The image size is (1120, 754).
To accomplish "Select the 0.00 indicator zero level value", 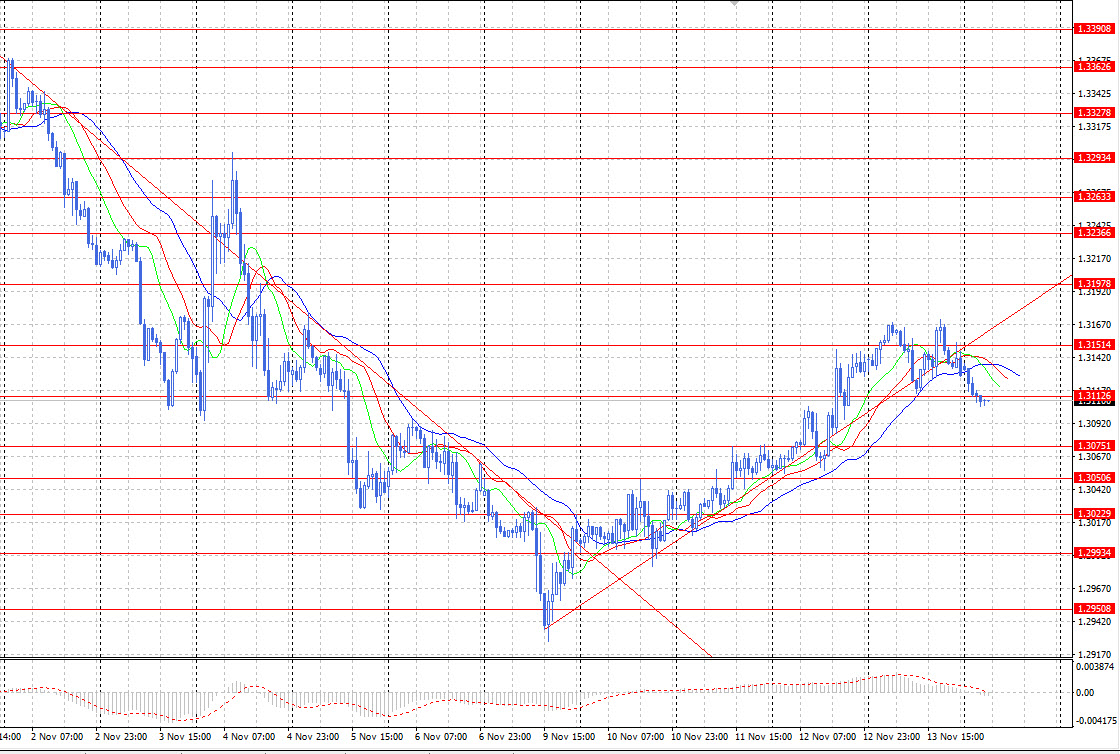I will point(1085,693).
